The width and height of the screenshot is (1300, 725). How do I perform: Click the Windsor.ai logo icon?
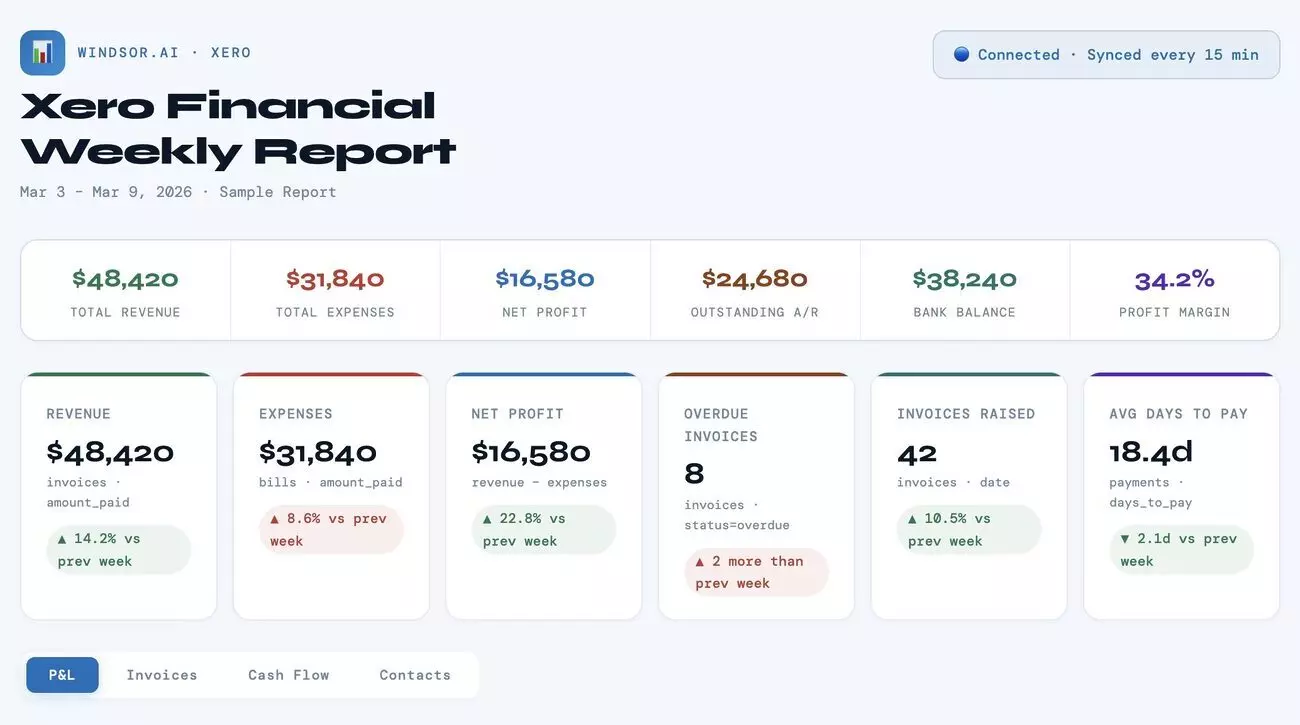point(42,51)
